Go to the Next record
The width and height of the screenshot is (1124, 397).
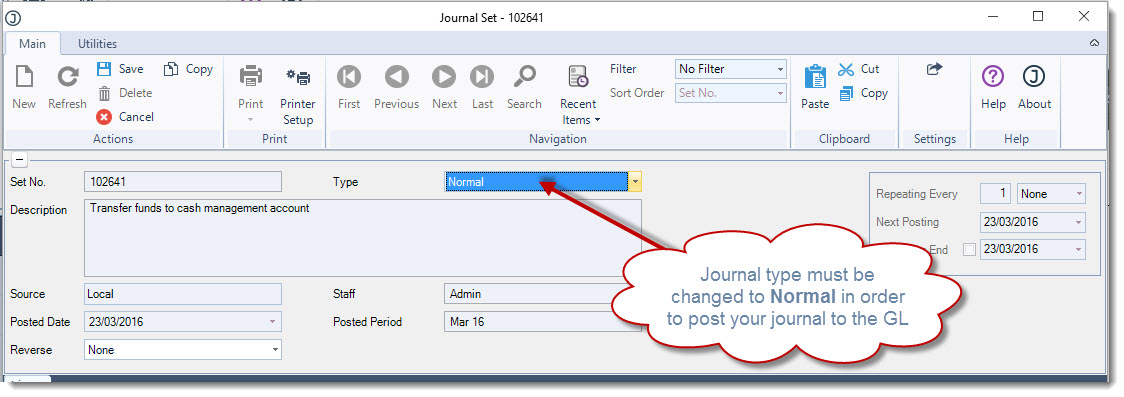pos(444,86)
